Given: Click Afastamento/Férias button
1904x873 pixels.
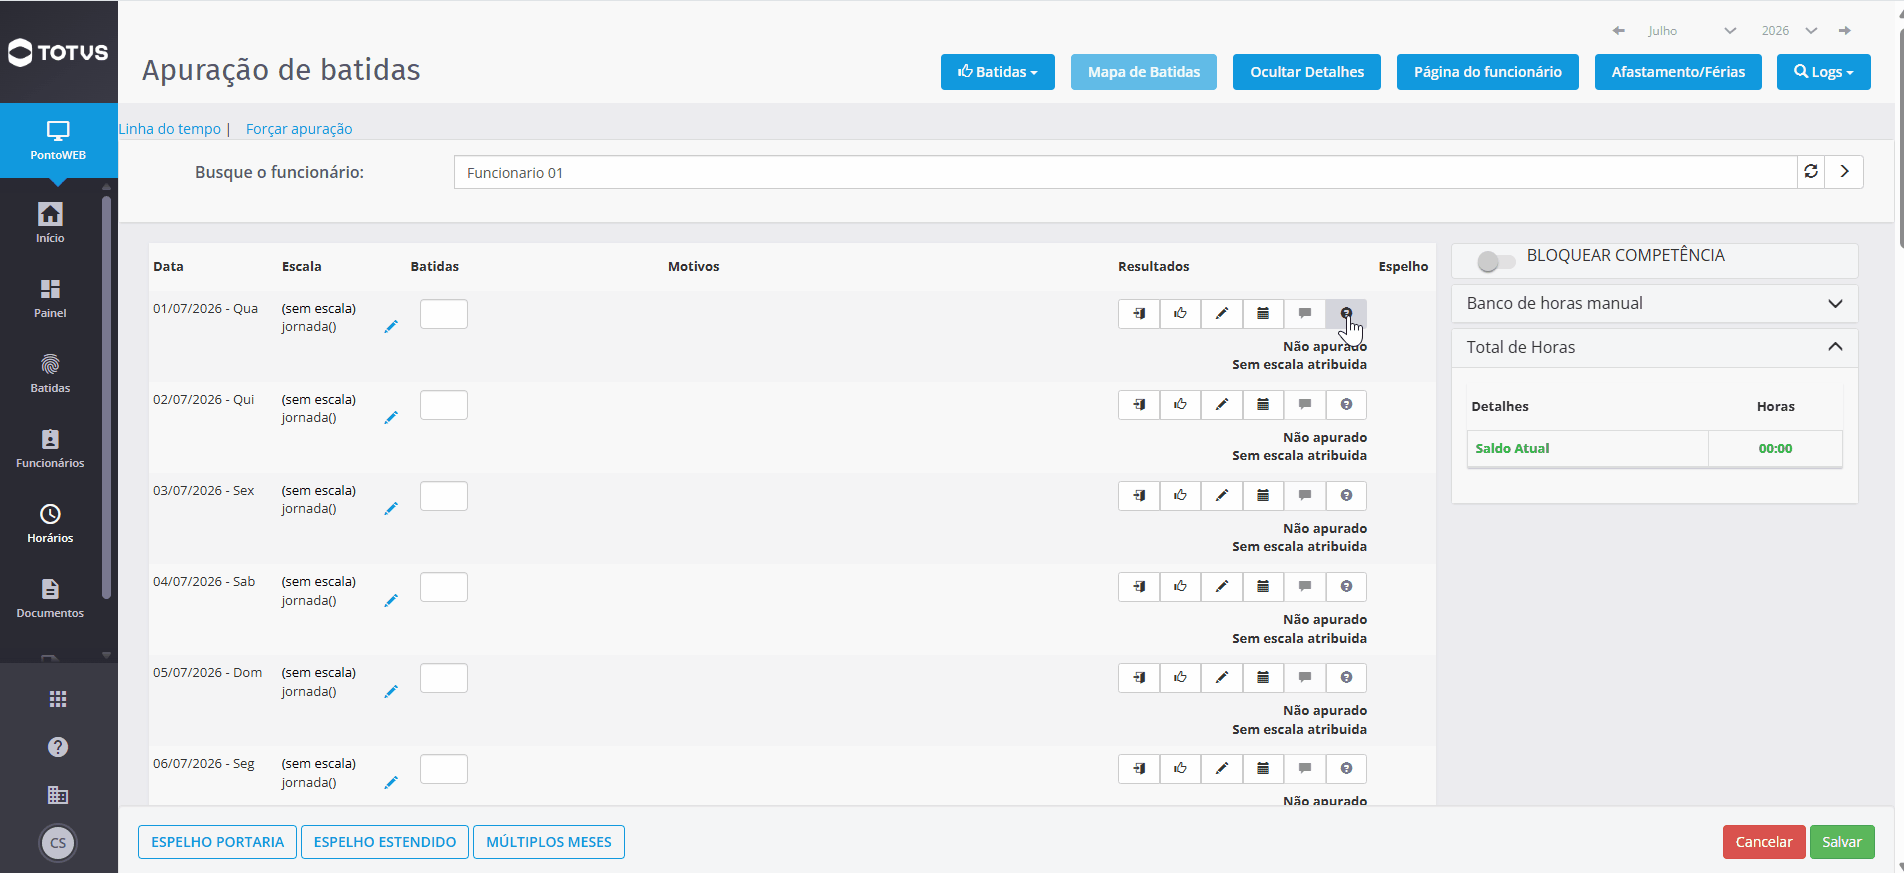Looking at the screenshot, I should click(x=1678, y=72).
